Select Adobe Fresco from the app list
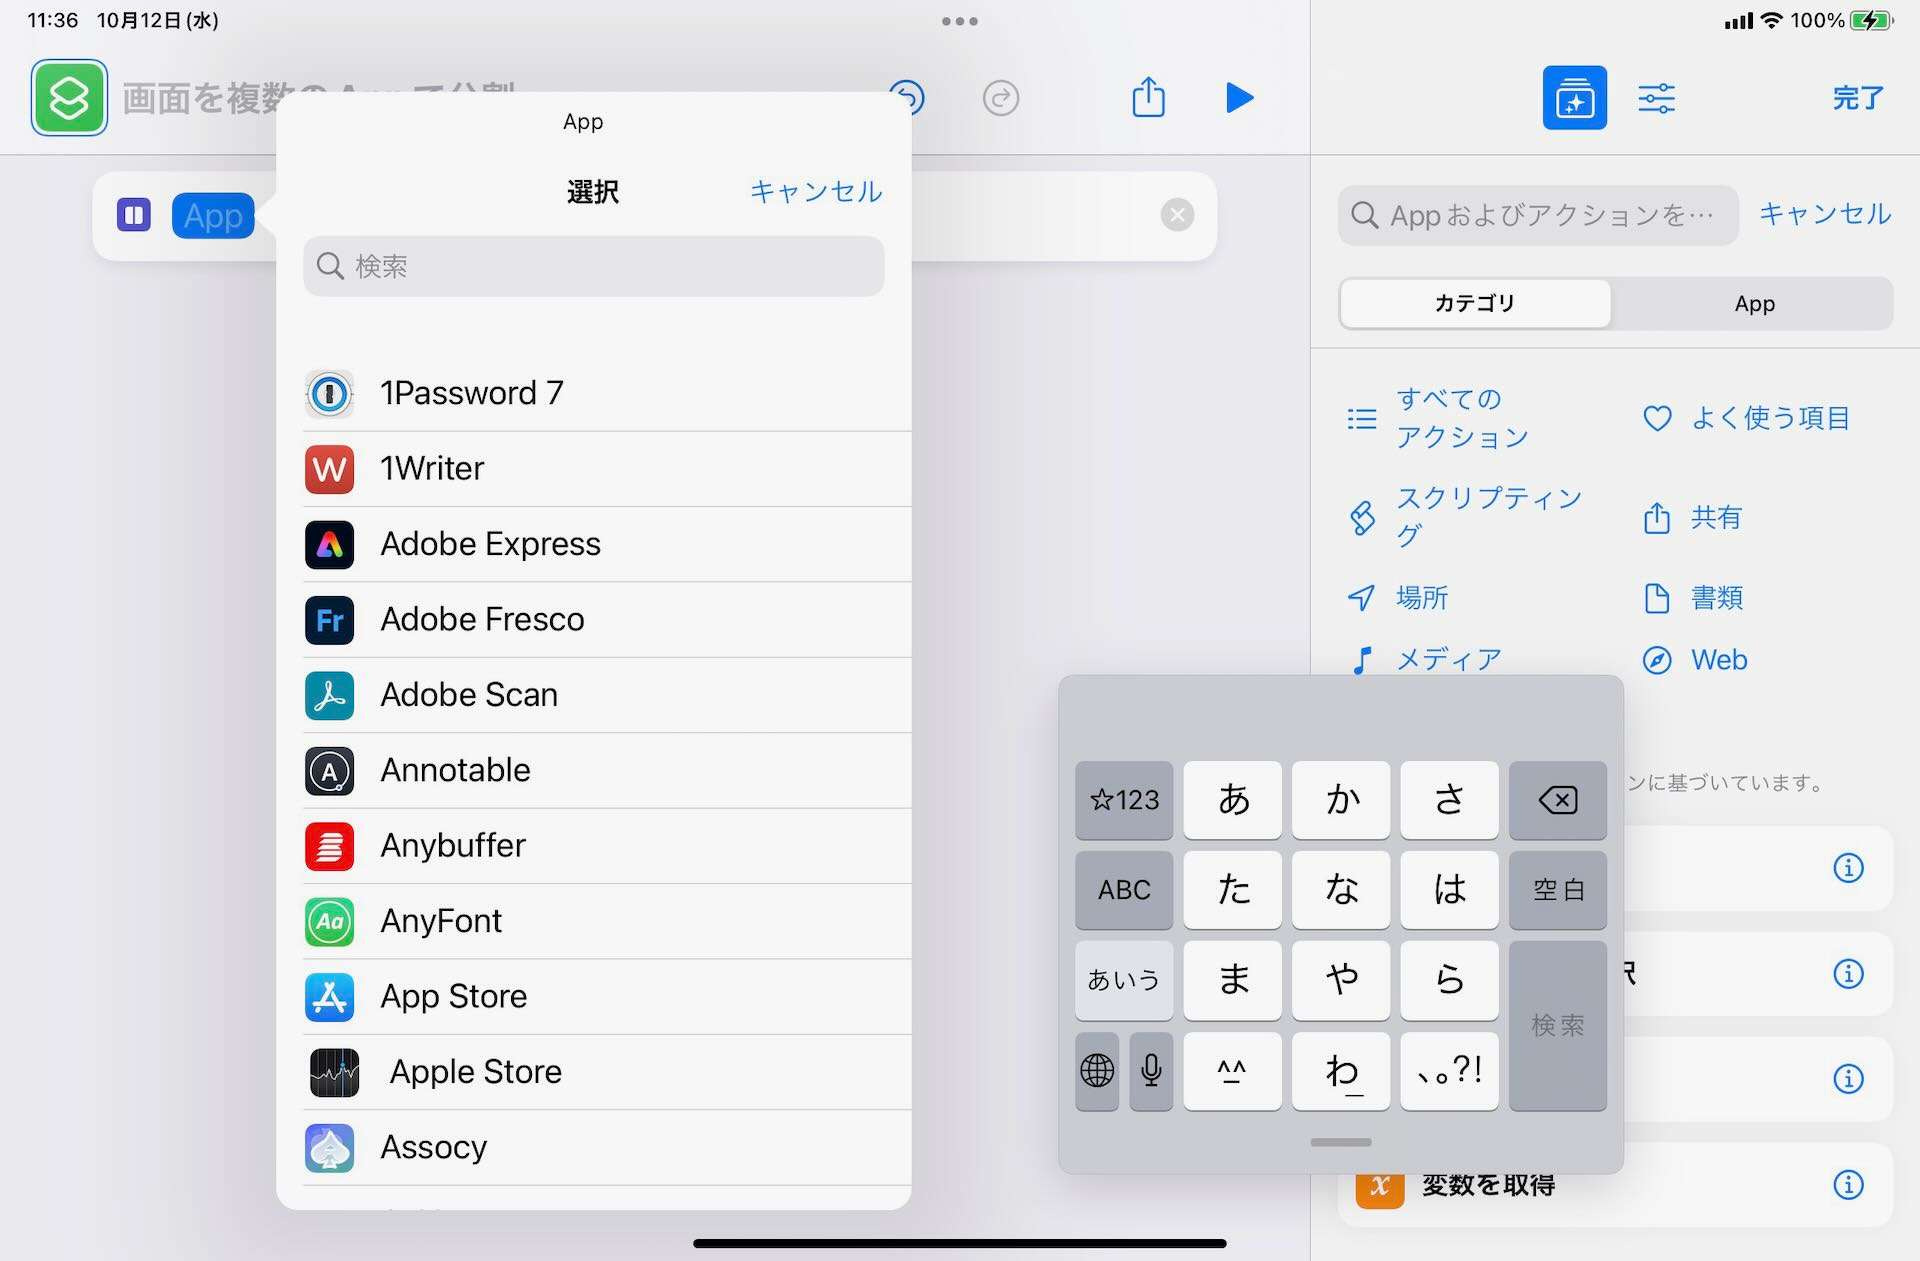 click(482, 619)
